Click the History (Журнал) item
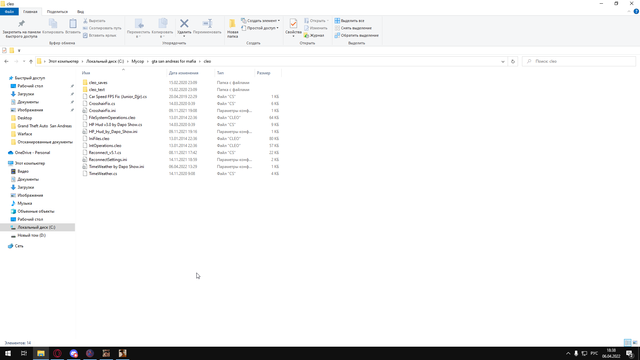This screenshot has width=640, height=360. pyautogui.click(x=314, y=36)
